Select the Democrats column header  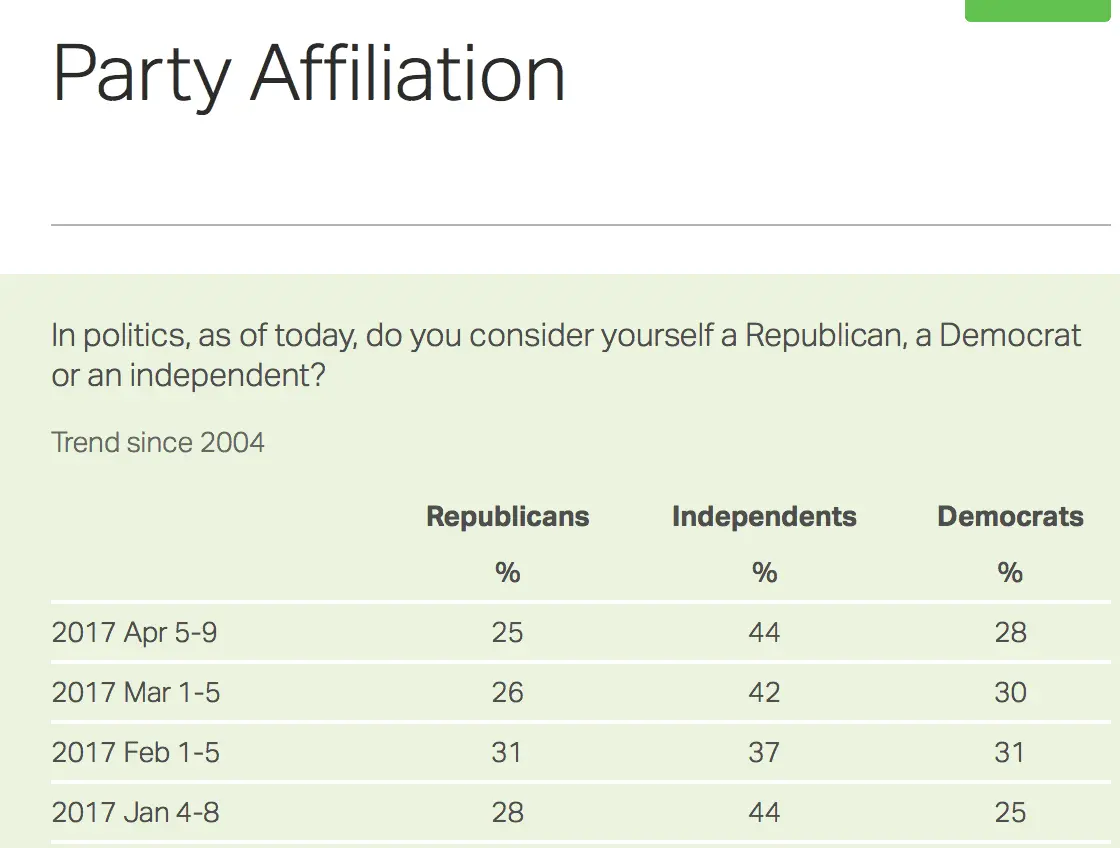pos(1010,517)
